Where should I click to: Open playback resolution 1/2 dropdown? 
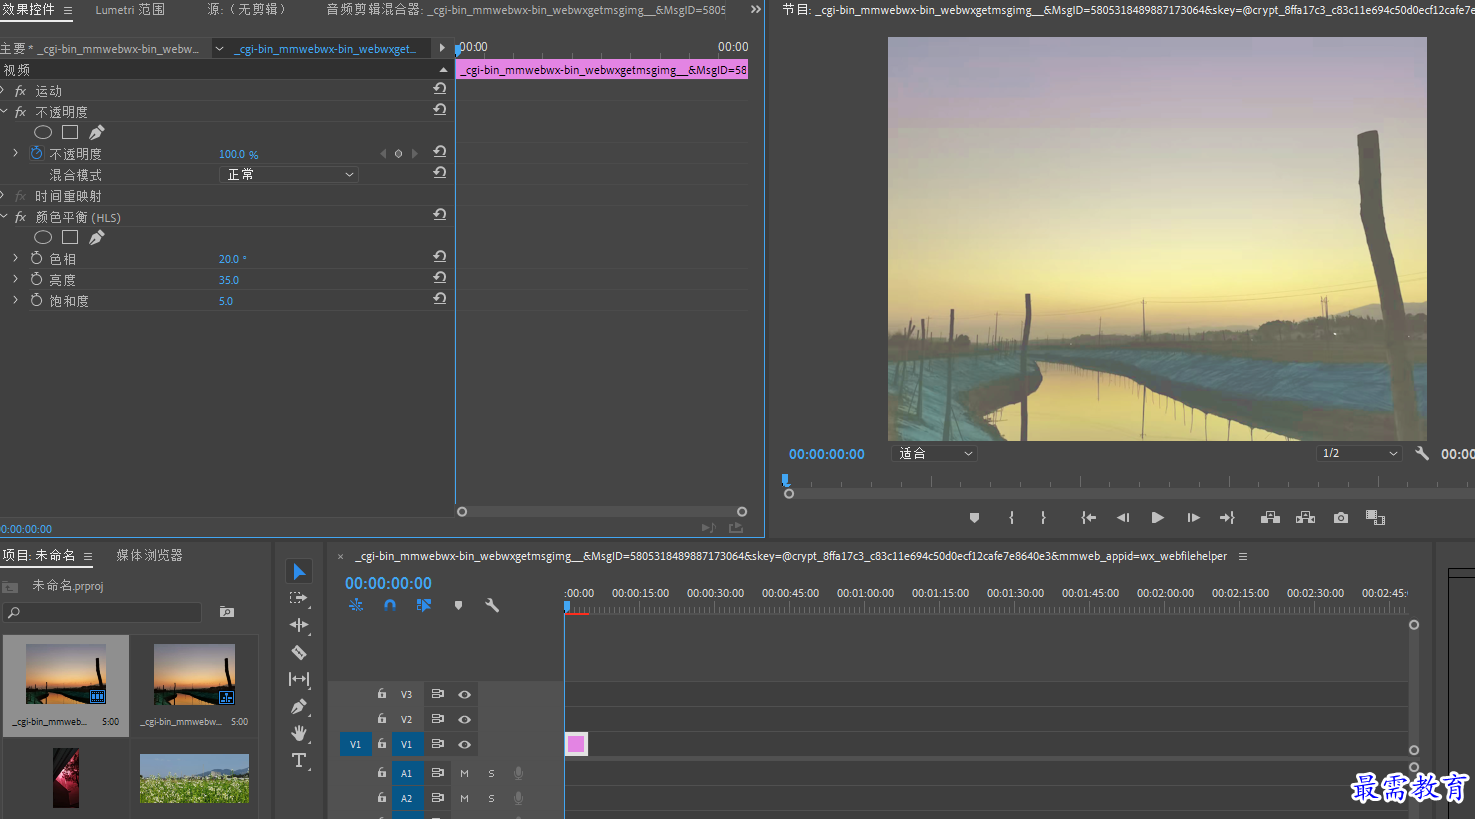click(1360, 453)
